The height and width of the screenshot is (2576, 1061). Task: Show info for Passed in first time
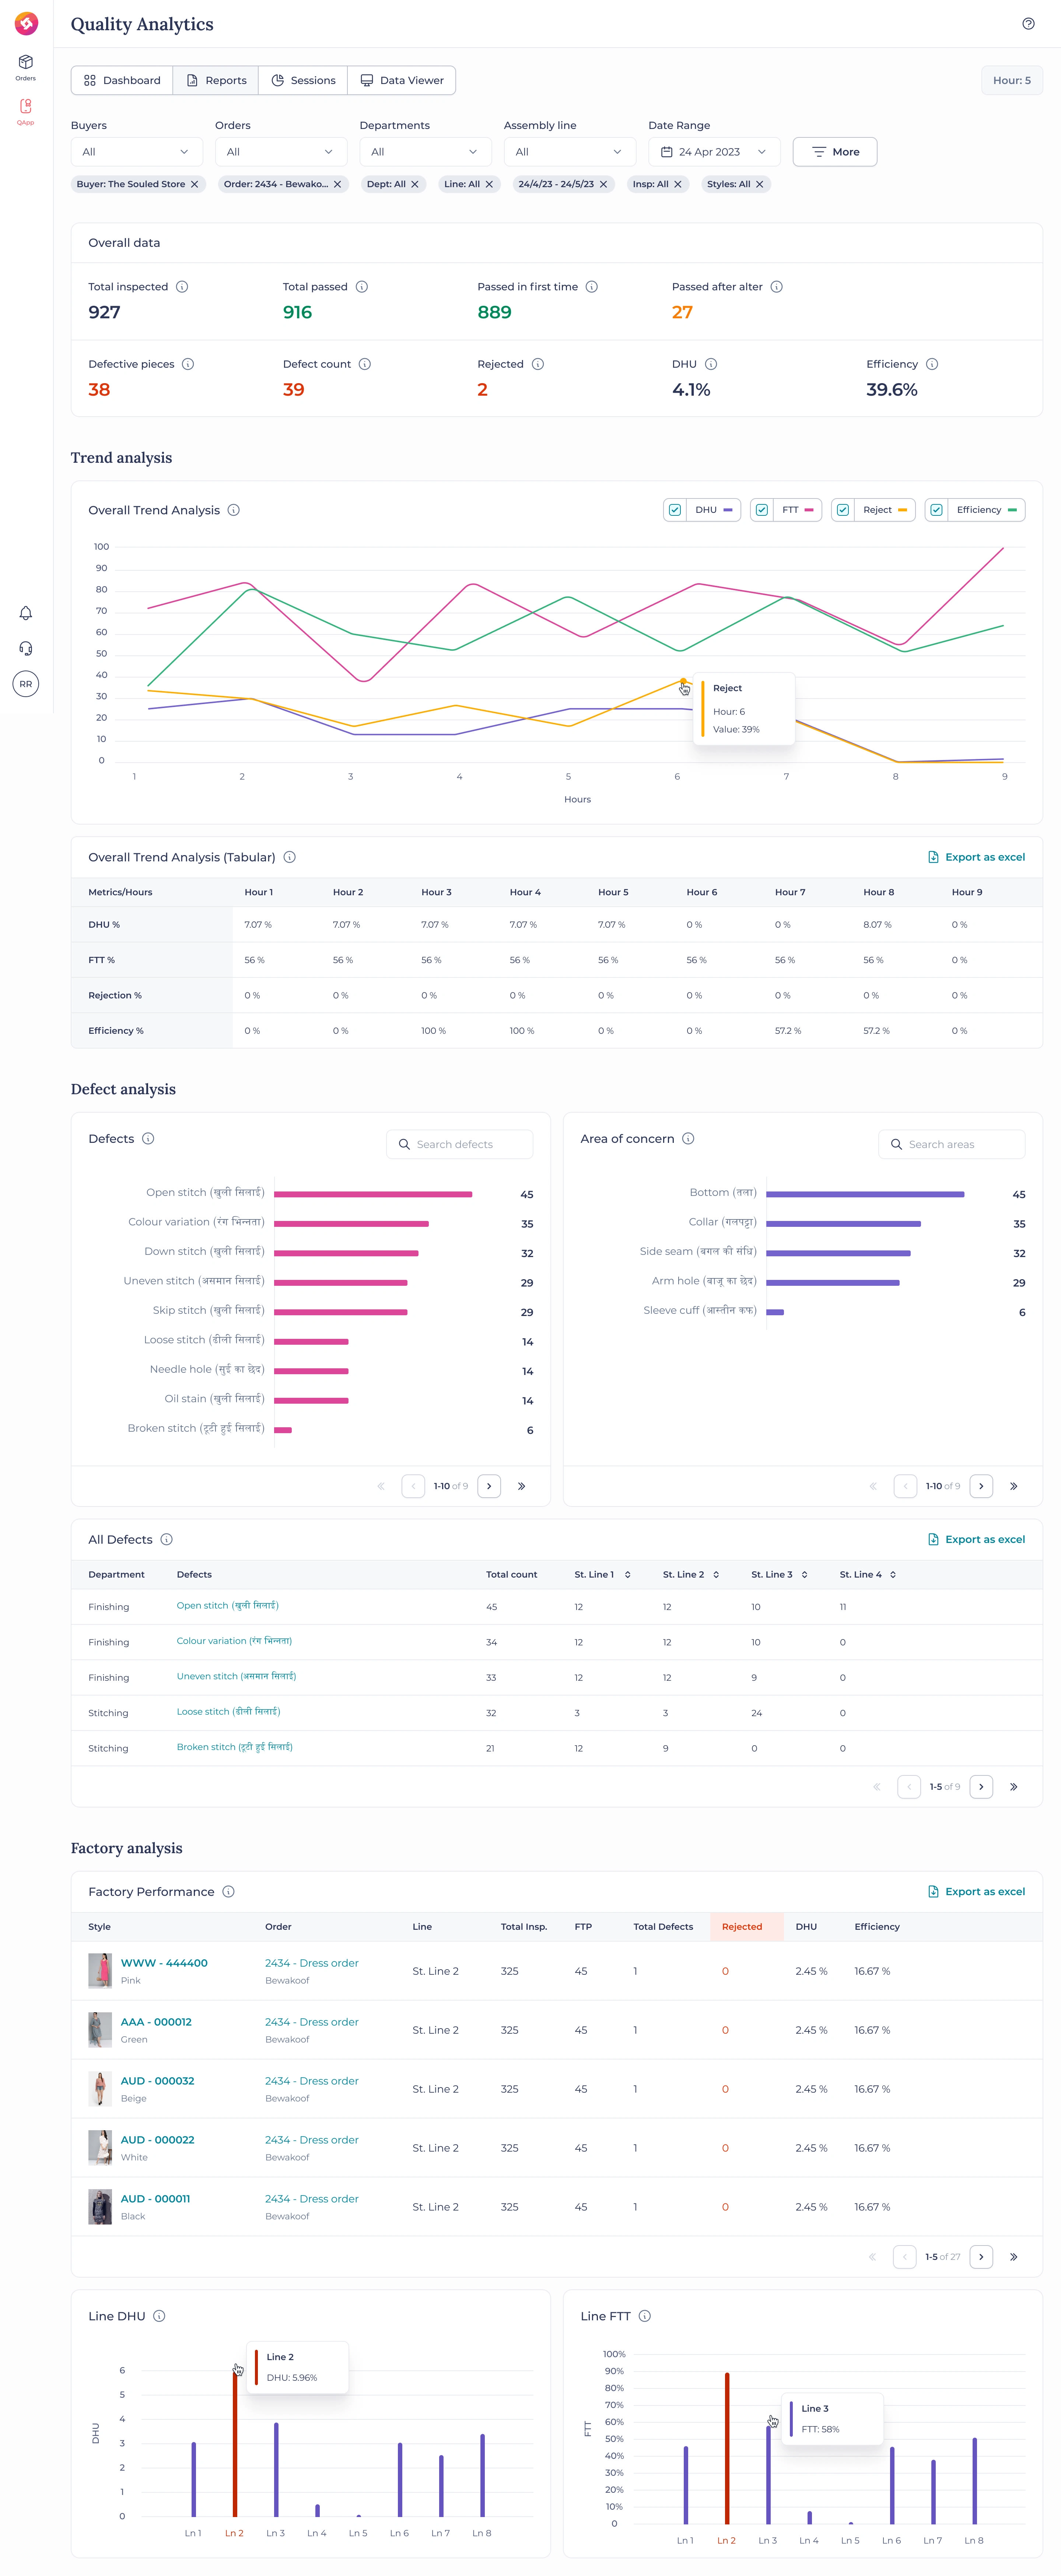click(x=592, y=287)
